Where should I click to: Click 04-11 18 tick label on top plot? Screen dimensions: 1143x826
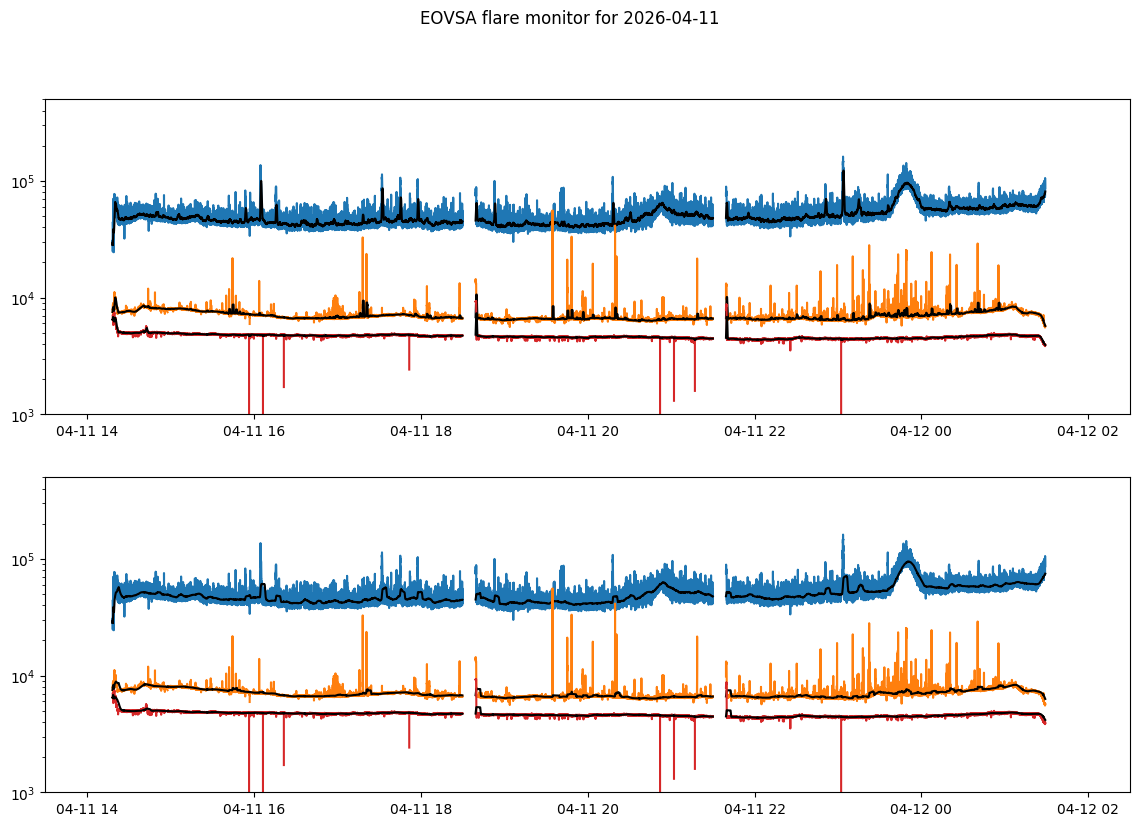point(421,432)
